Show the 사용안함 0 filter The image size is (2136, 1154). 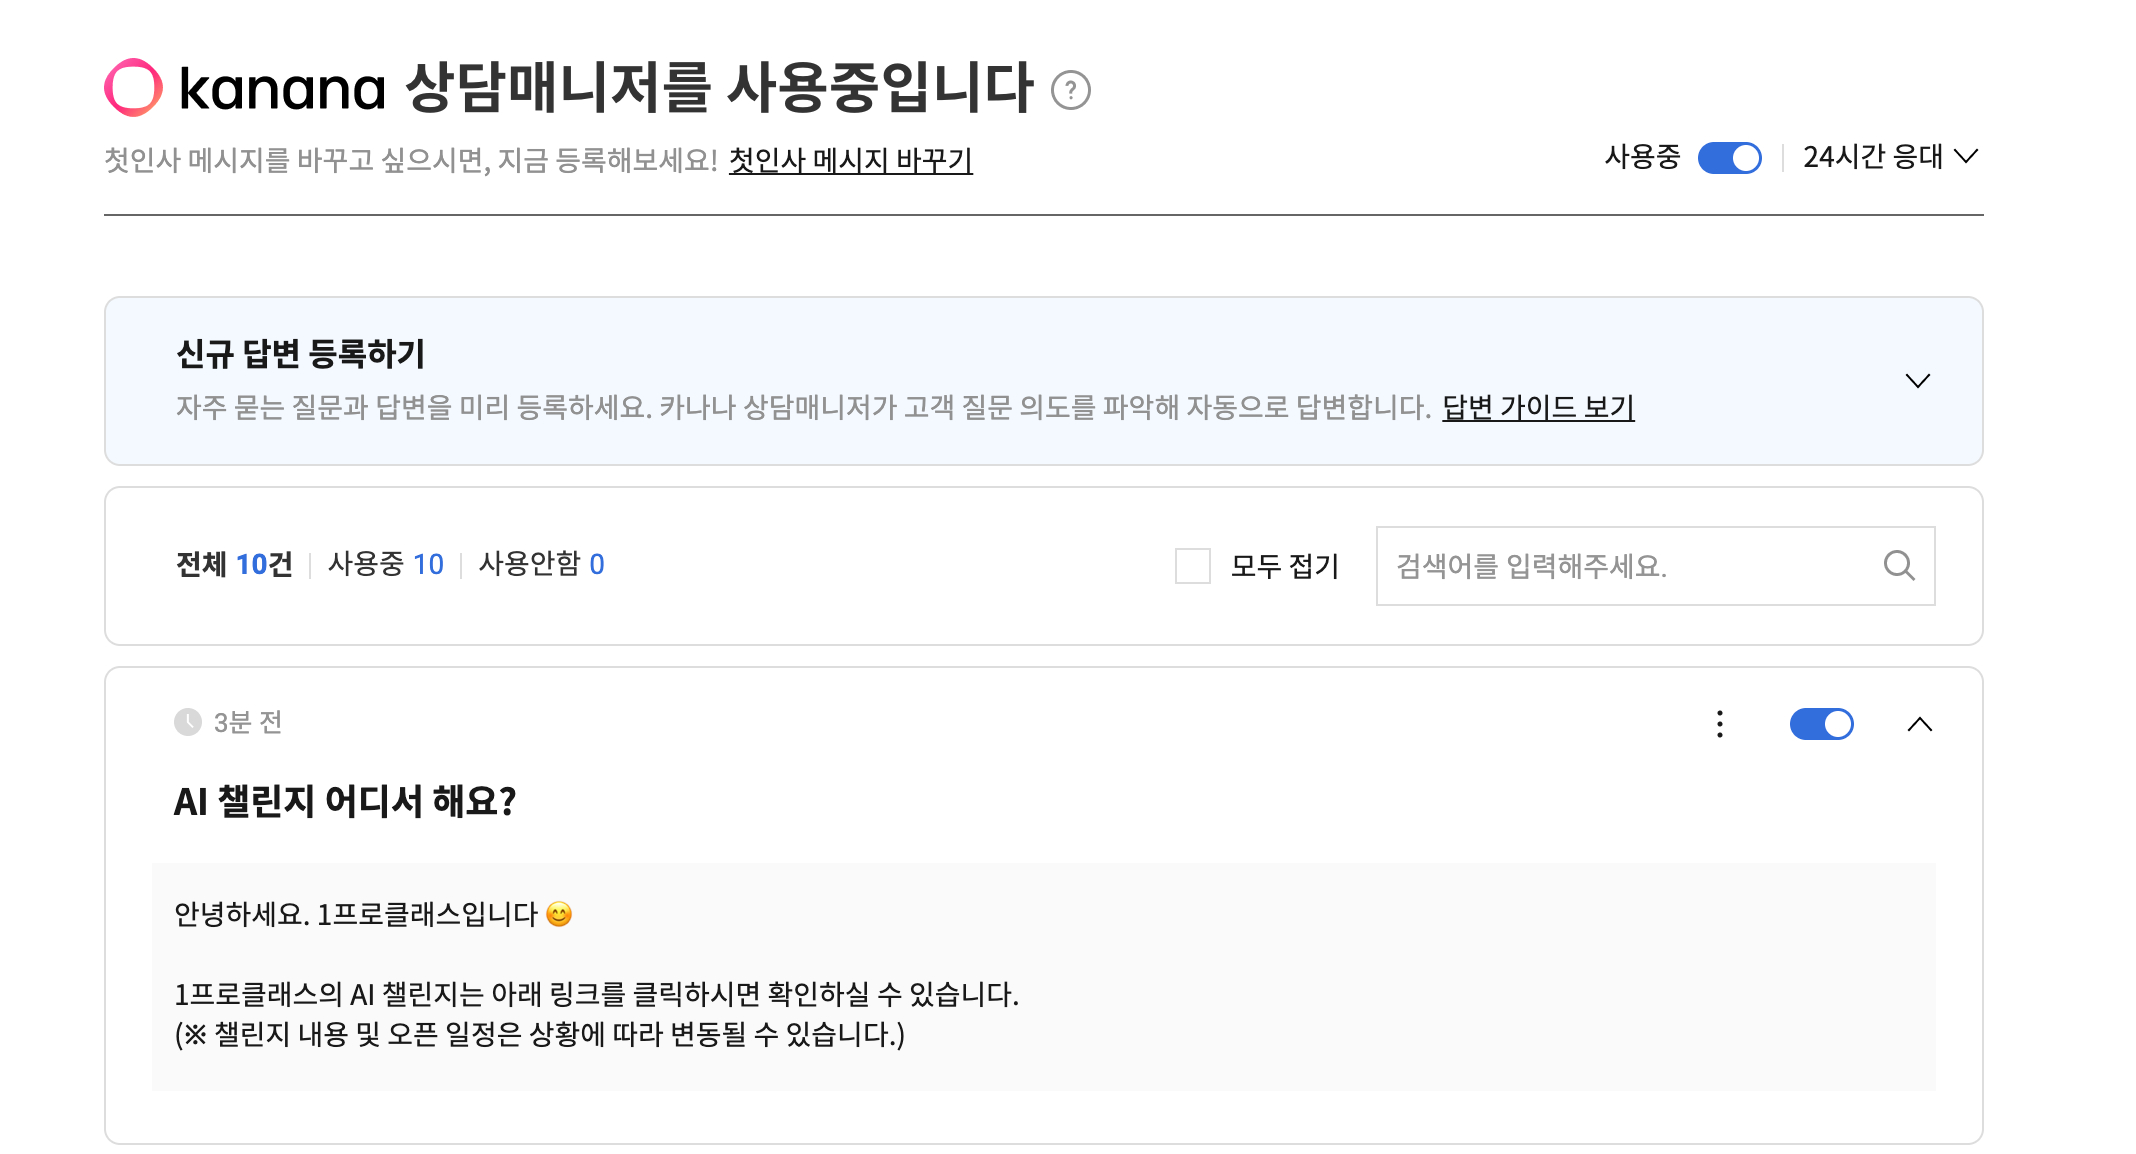click(x=541, y=565)
